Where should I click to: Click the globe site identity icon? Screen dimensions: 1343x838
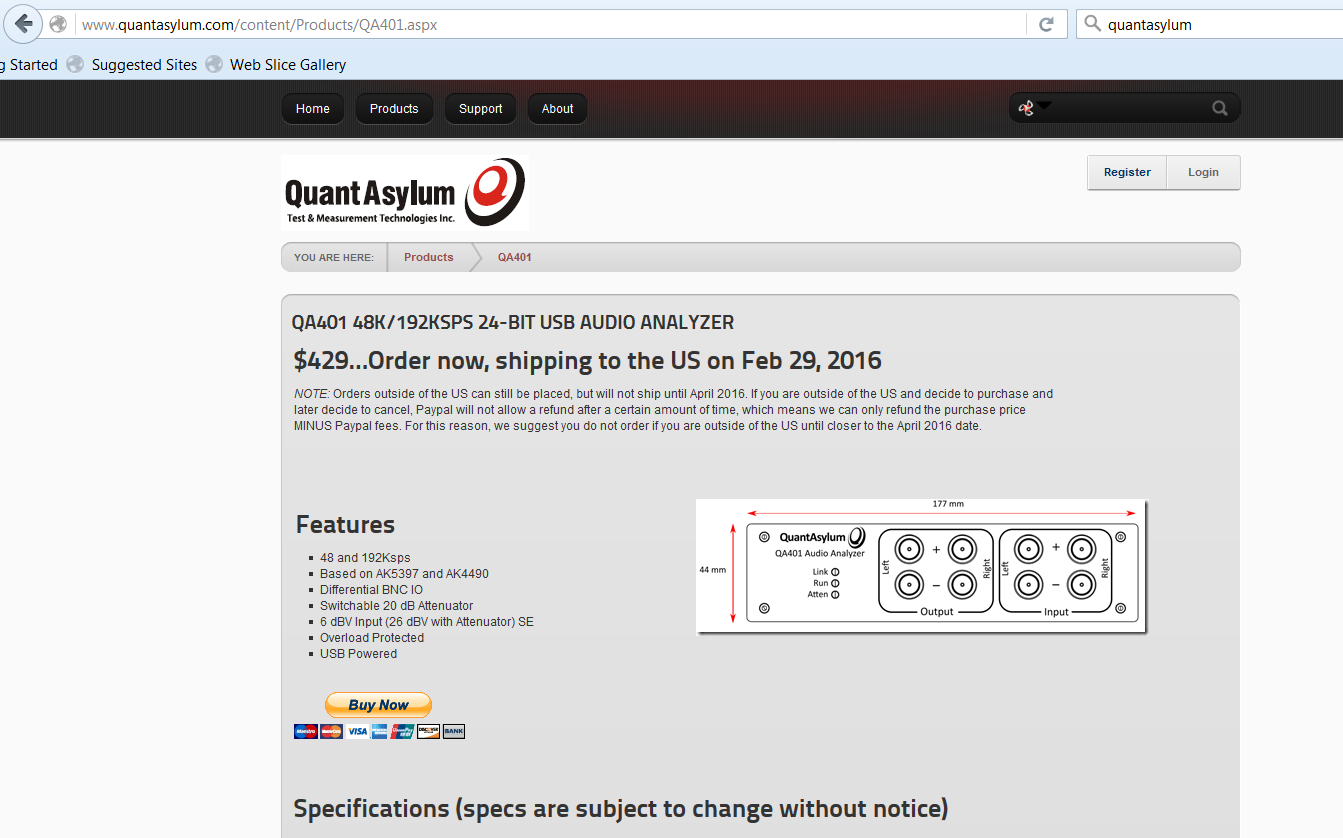pyautogui.click(x=58, y=24)
